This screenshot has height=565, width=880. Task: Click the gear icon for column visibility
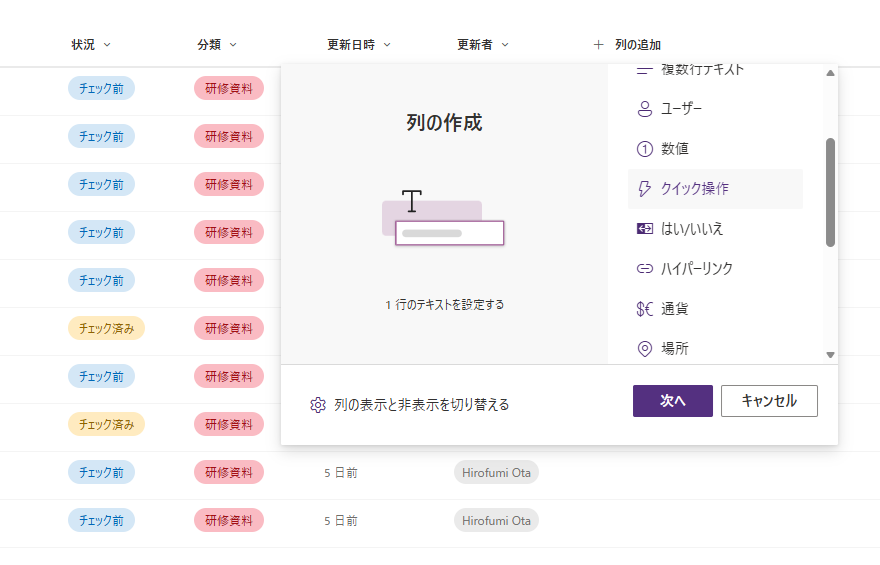coord(318,405)
